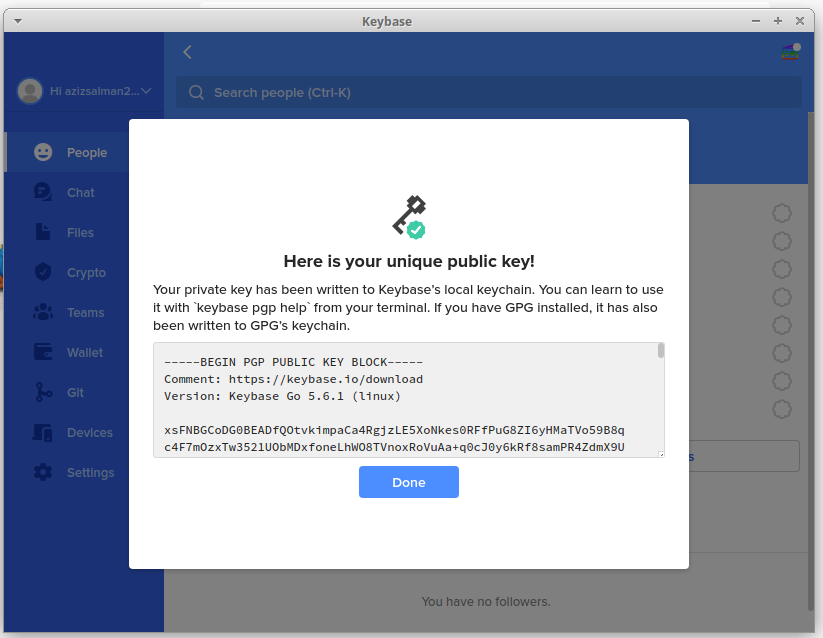
Task: Switch to the Teams tab label
Action: pyautogui.click(x=85, y=312)
